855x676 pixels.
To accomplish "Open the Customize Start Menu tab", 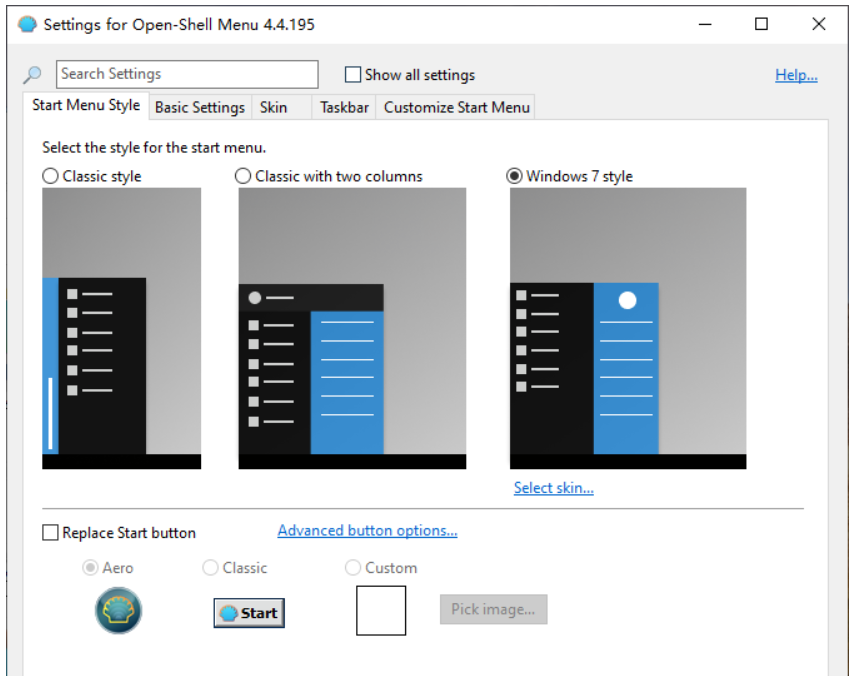I will pos(456,107).
